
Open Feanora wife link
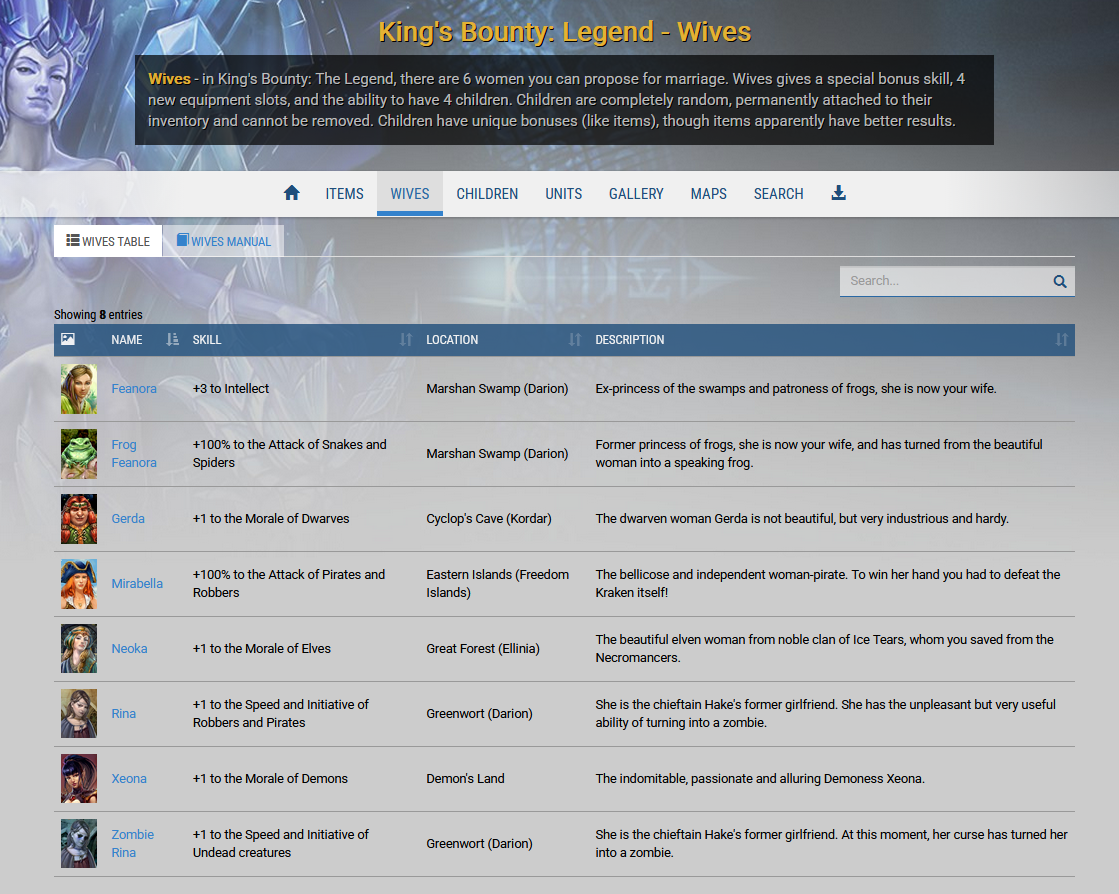[x=133, y=389]
